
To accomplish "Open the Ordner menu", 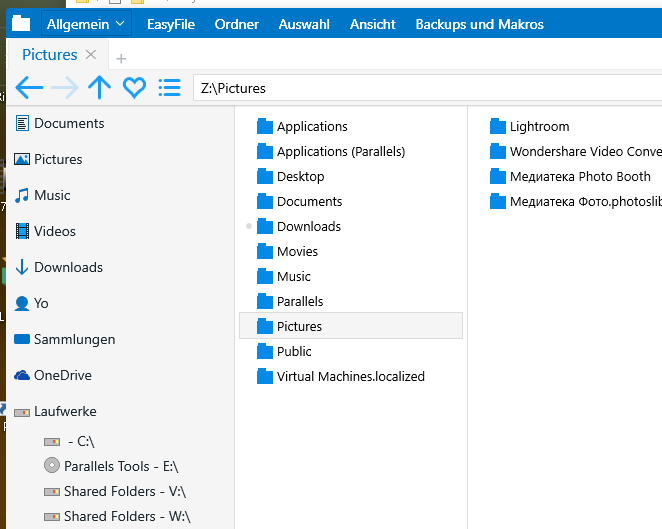I will (x=236, y=24).
